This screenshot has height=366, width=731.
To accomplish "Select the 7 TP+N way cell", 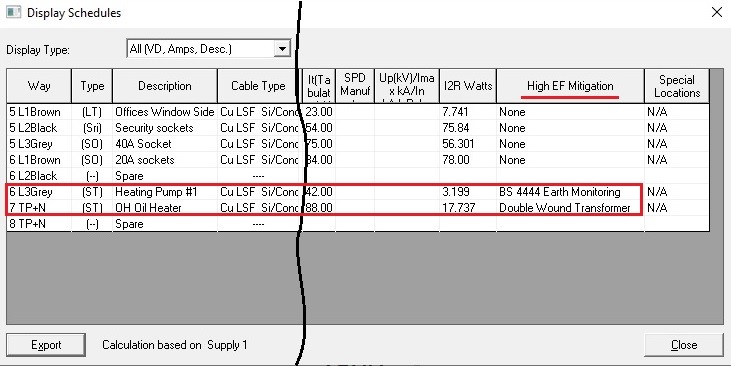I will 39,208.
